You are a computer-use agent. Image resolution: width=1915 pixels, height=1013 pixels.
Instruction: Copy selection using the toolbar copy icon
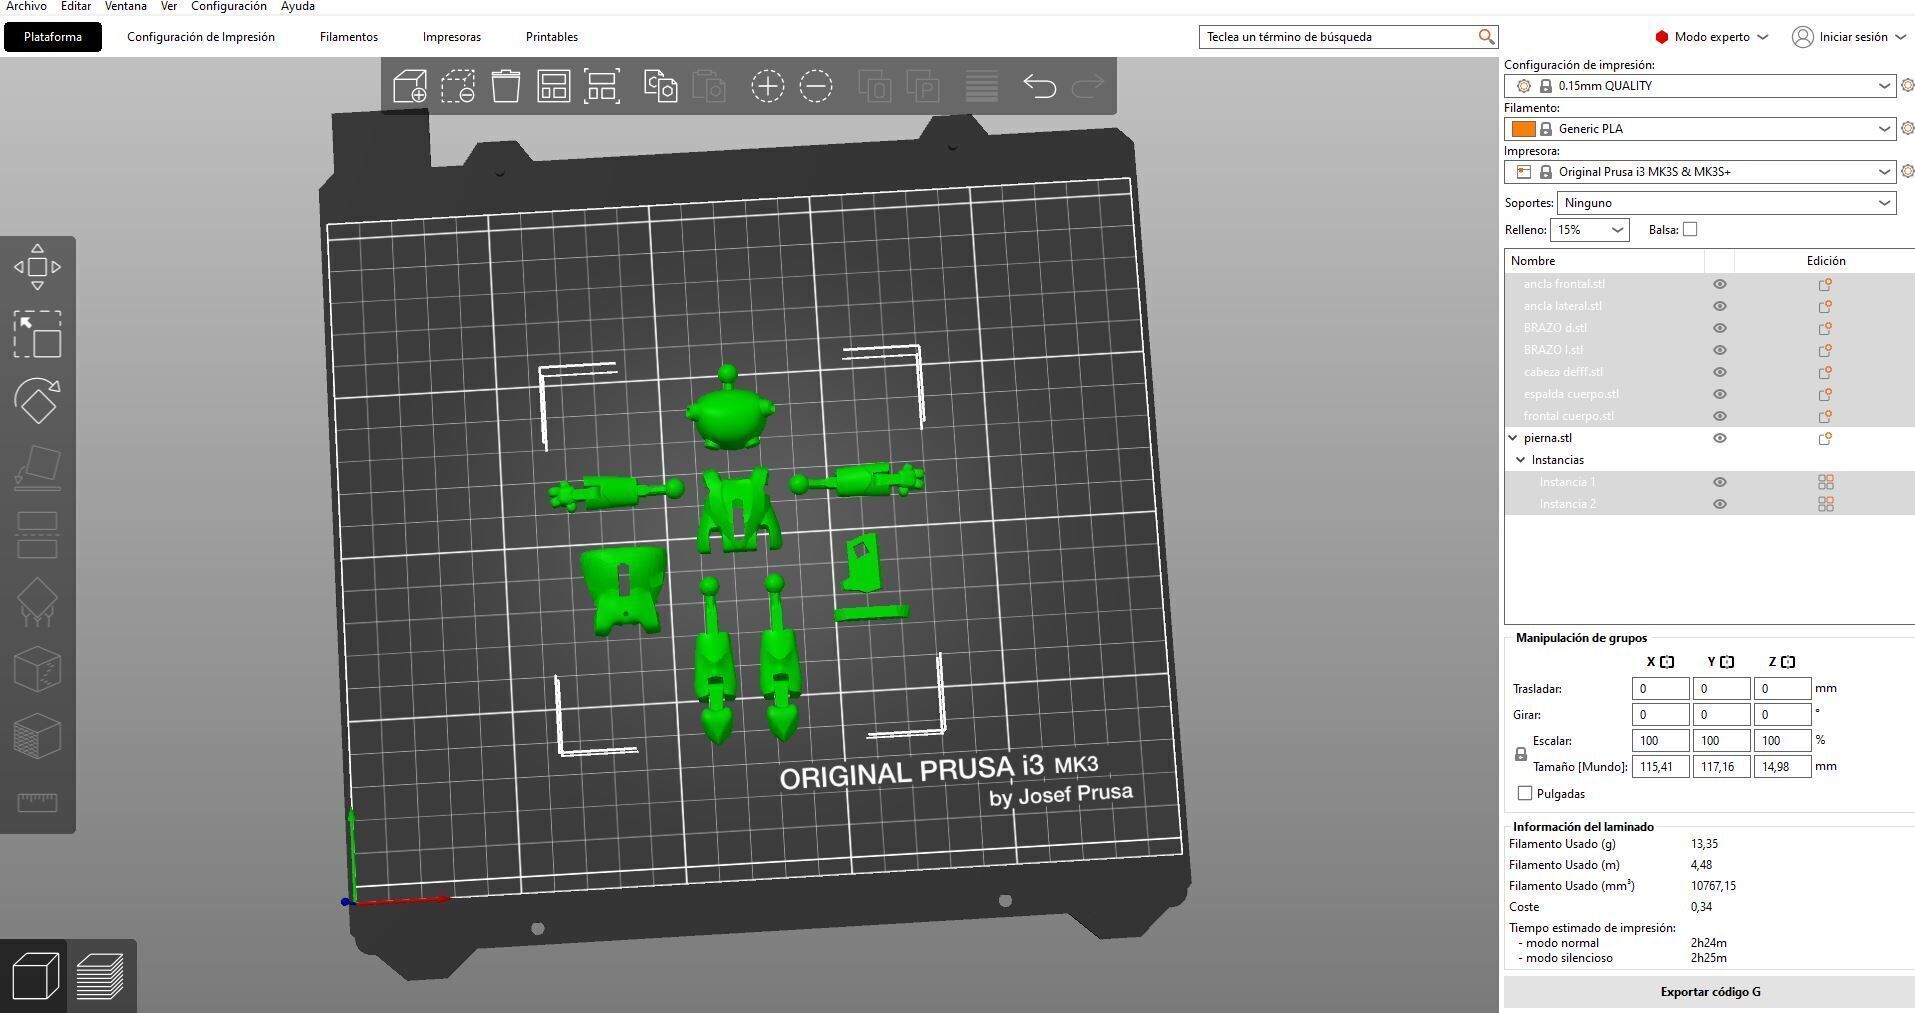[661, 86]
